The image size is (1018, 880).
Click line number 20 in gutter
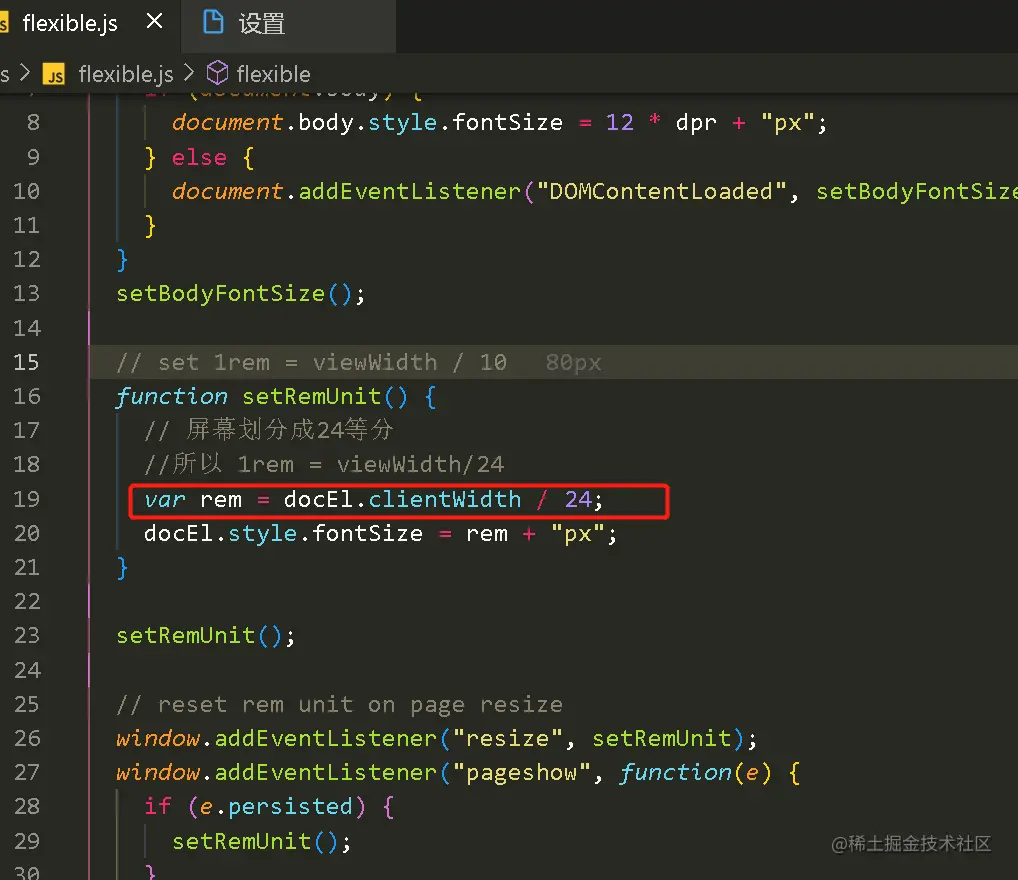click(x=27, y=533)
